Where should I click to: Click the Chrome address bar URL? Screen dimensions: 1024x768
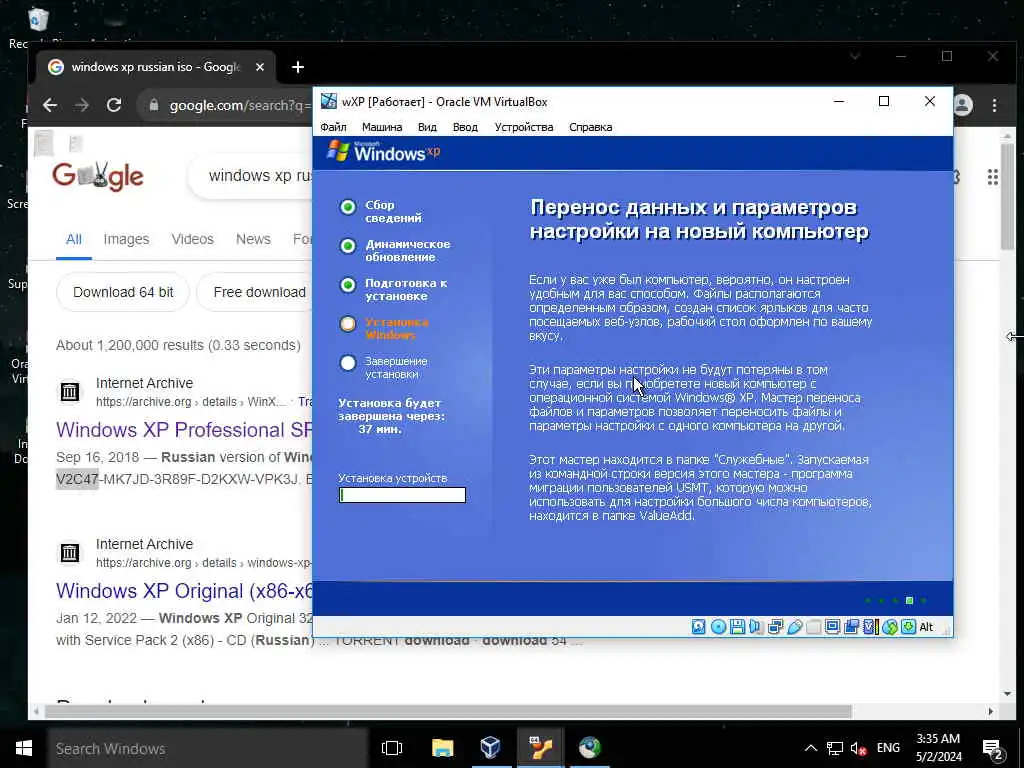240,105
